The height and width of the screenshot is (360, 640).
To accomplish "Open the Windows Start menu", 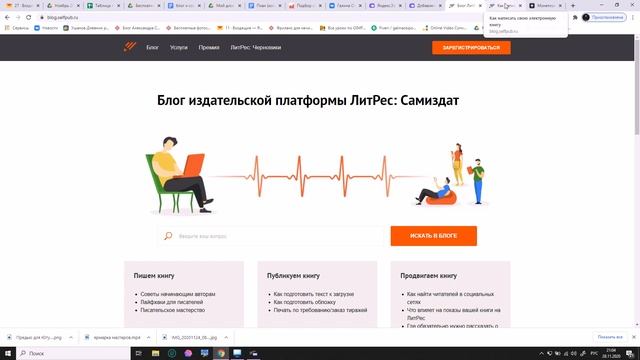I will (x=8, y=353).
